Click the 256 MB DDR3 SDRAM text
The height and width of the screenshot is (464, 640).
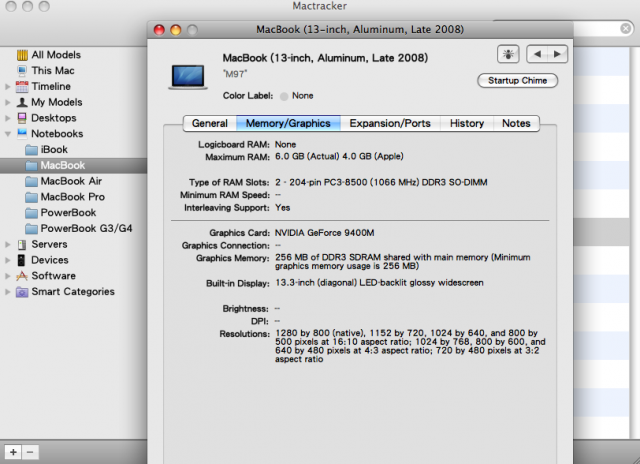pyautogui.click(x=402, y=262)
